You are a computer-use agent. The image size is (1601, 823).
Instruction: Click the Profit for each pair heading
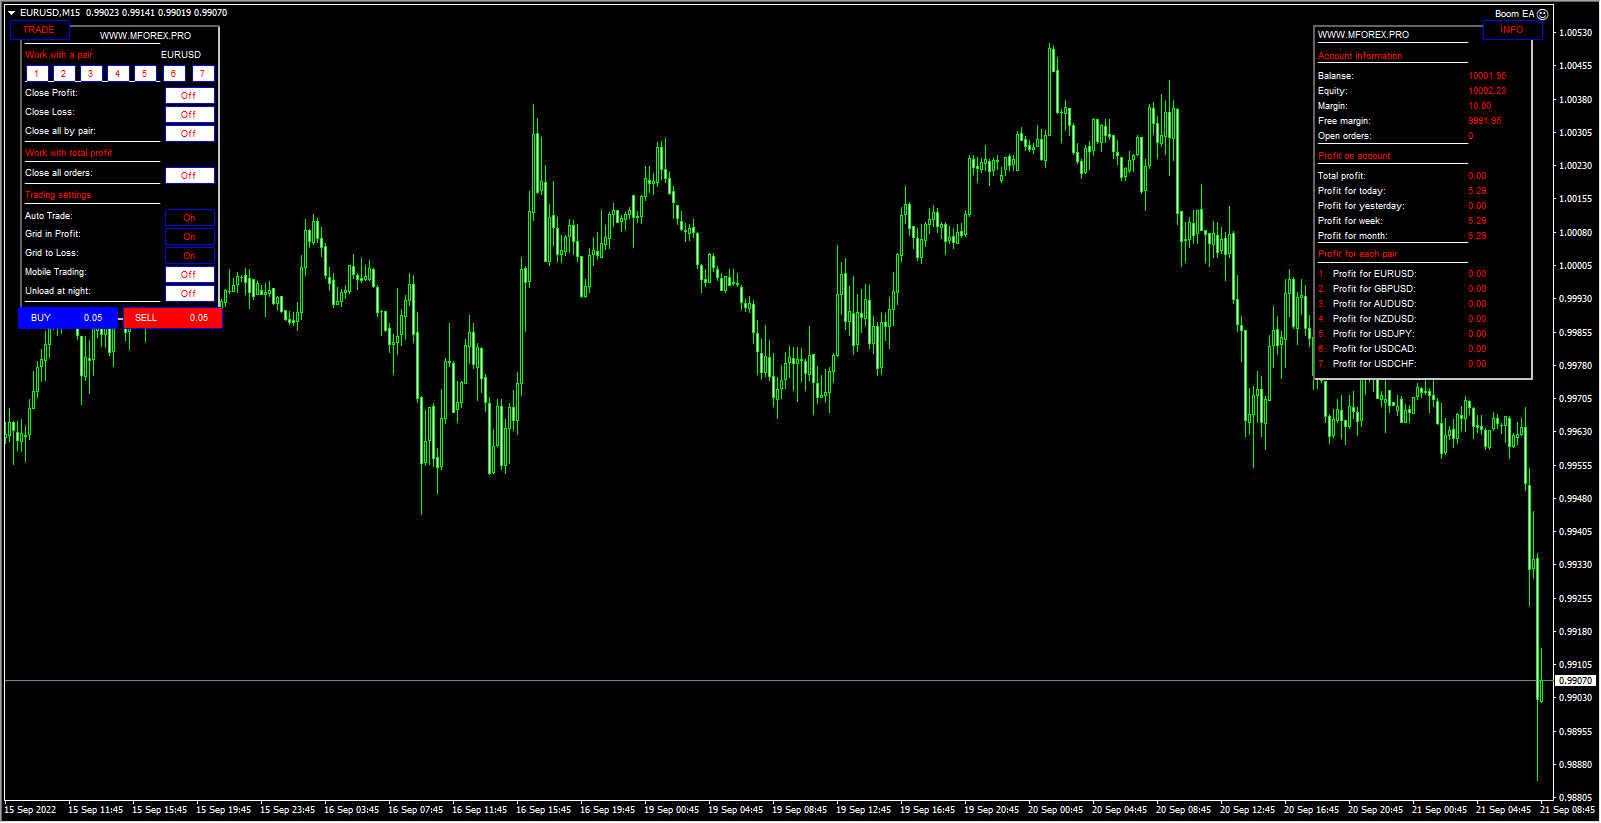(x=1358, y=254)
